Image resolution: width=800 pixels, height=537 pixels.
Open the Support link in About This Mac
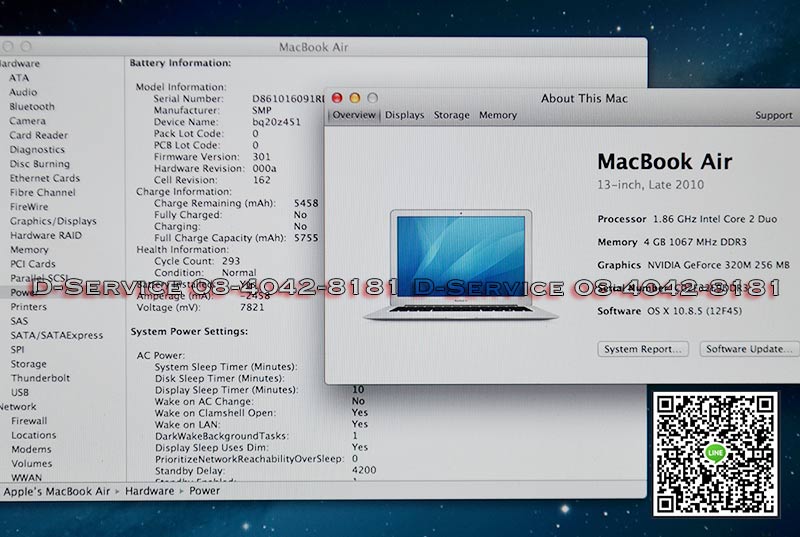(773, 115)
